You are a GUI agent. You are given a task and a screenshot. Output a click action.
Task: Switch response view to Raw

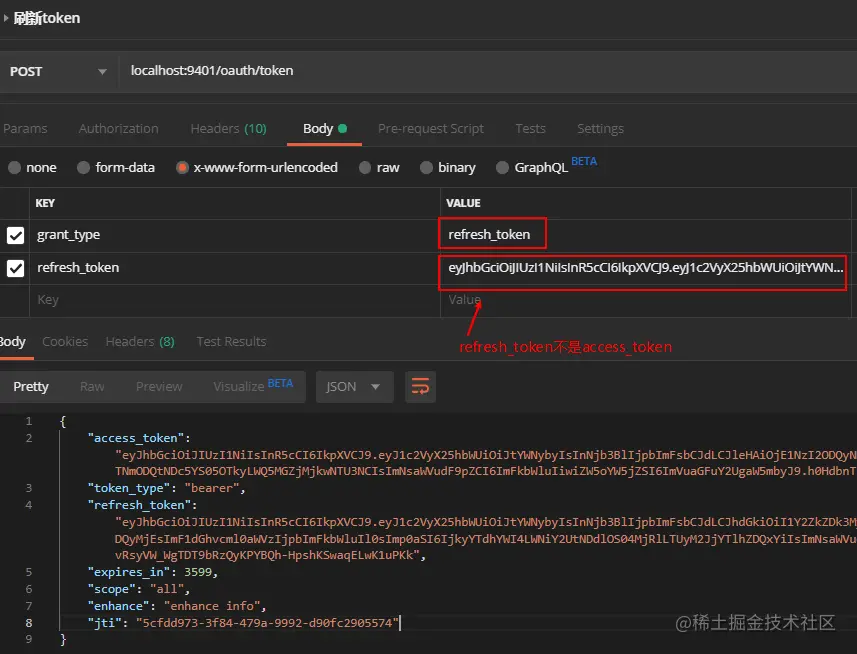(x=92, y=387)
